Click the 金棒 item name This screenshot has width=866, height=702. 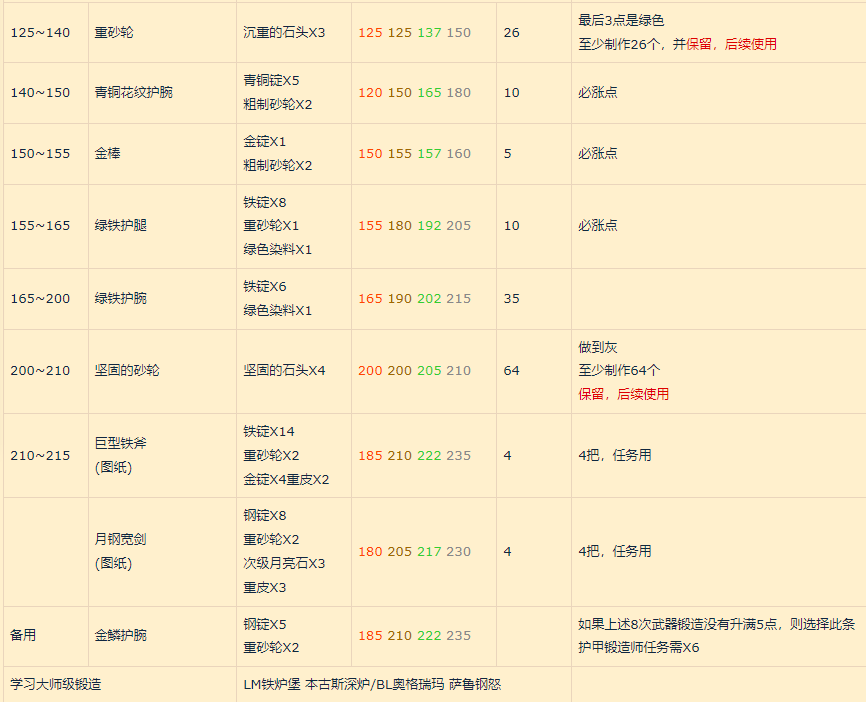[107, 153]
